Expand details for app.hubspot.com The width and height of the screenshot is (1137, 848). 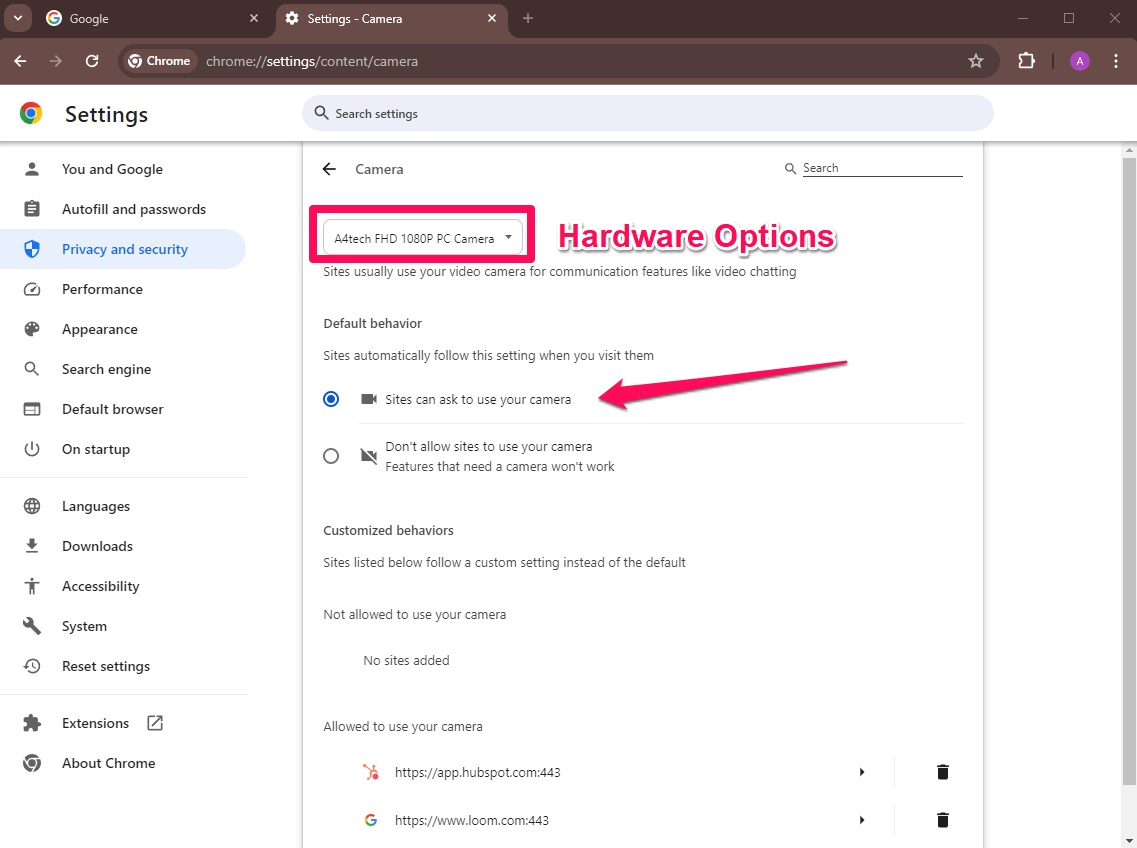(861, 772)
